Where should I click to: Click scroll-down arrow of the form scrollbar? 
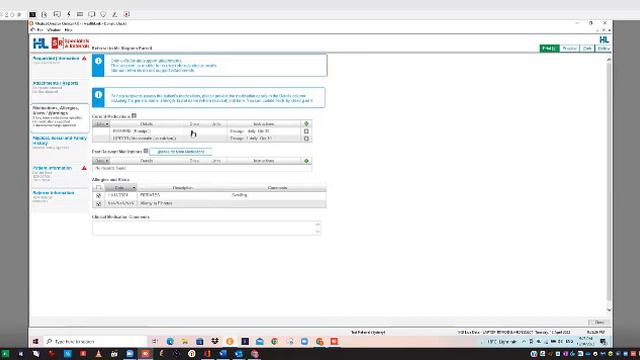pyautogui.click(x=609, y=310)
